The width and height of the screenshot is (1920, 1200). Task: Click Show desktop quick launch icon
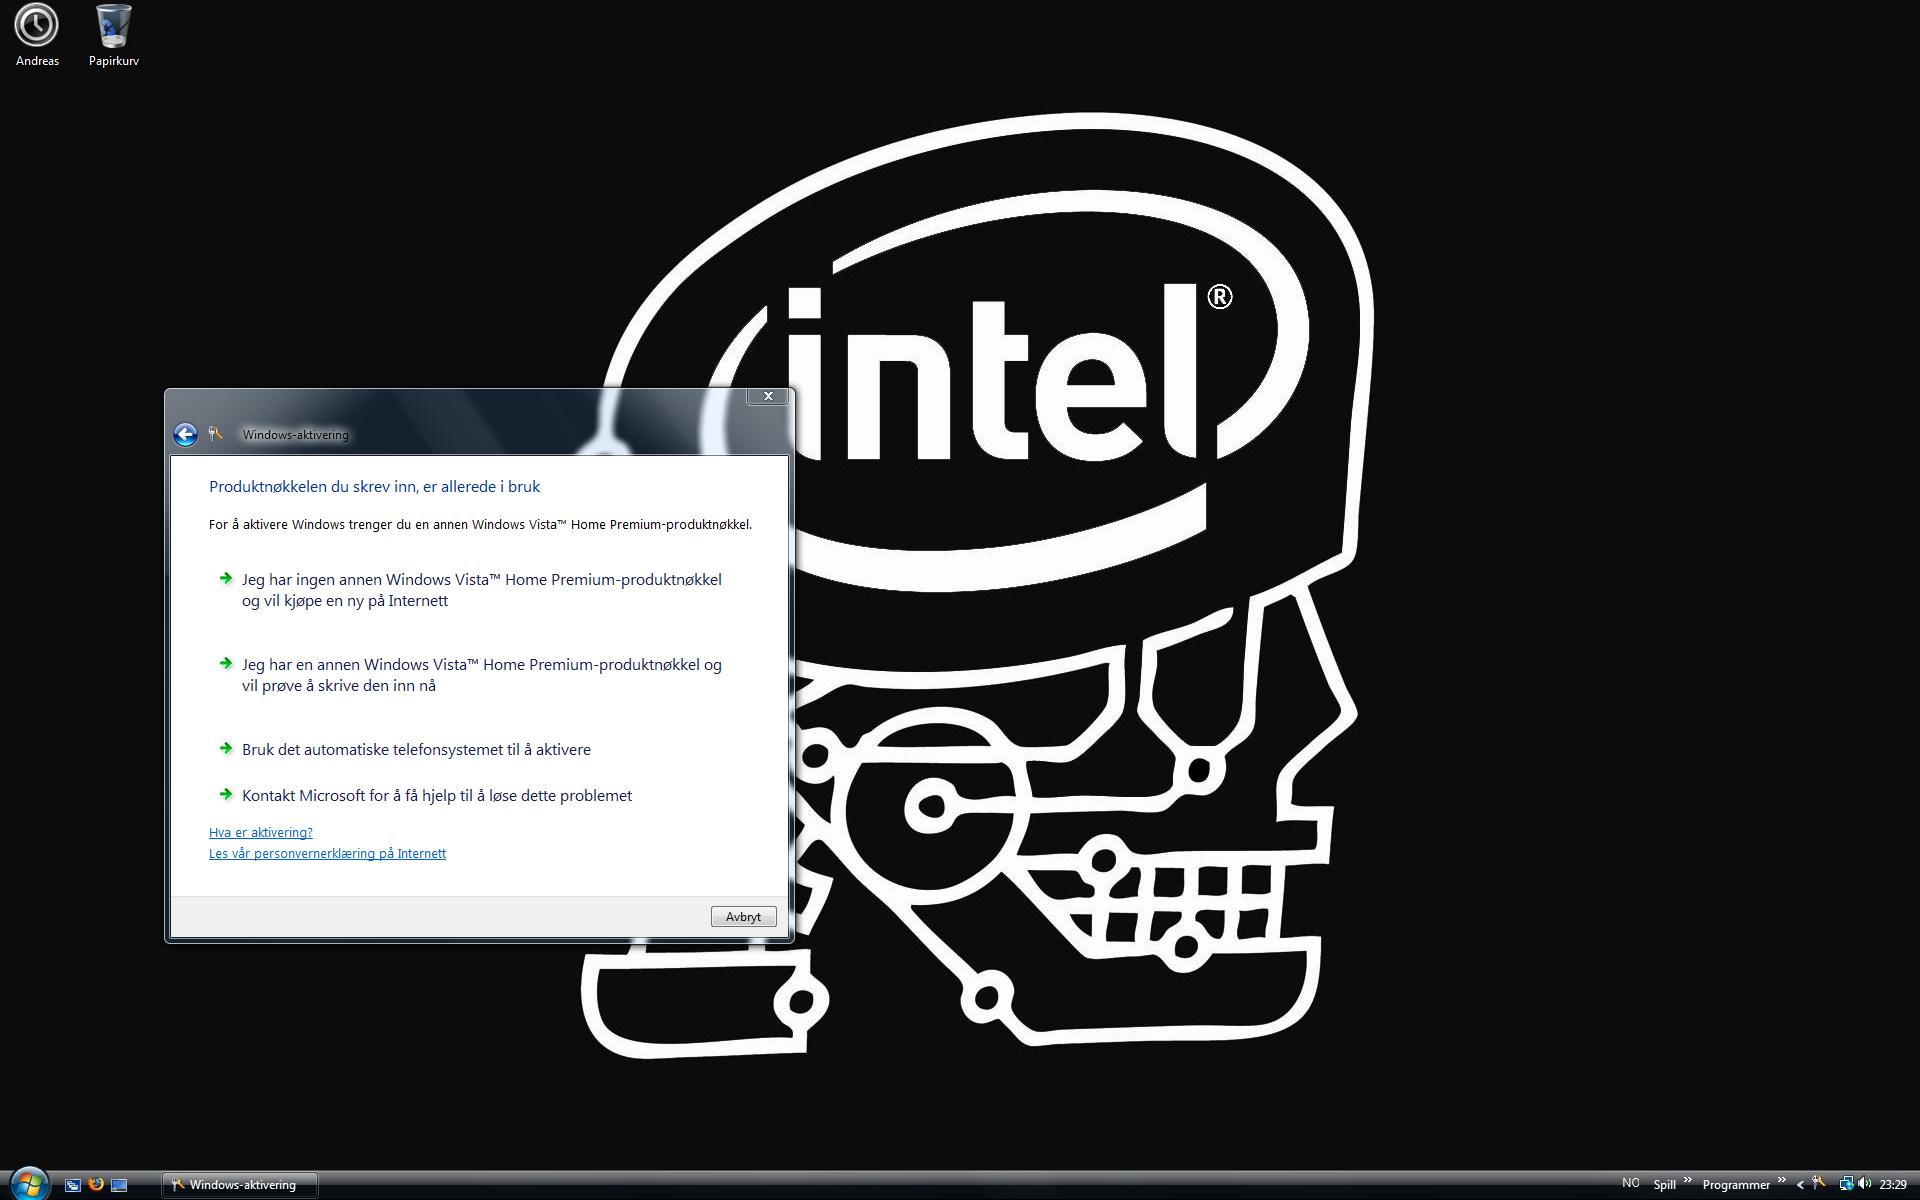[119, 1185]
